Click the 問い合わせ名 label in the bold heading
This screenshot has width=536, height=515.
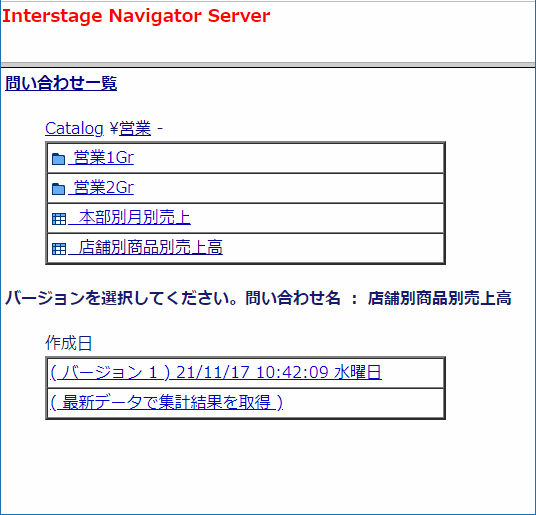point(293,298)
